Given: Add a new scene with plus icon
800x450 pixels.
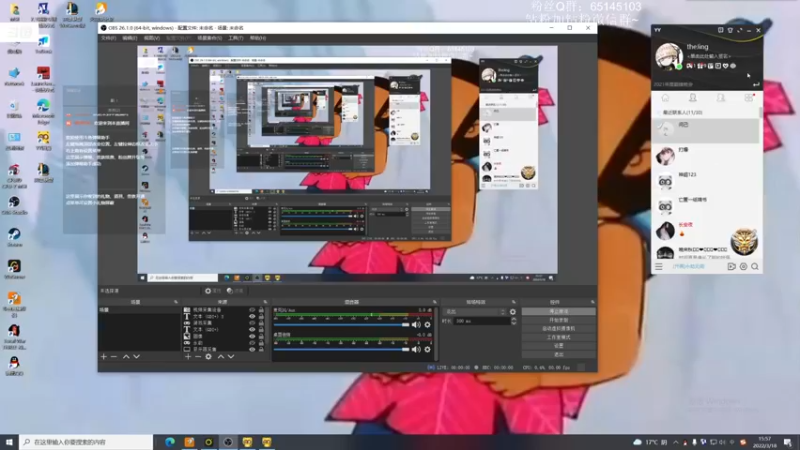Looking at the screenshot, I should point(104,357).
